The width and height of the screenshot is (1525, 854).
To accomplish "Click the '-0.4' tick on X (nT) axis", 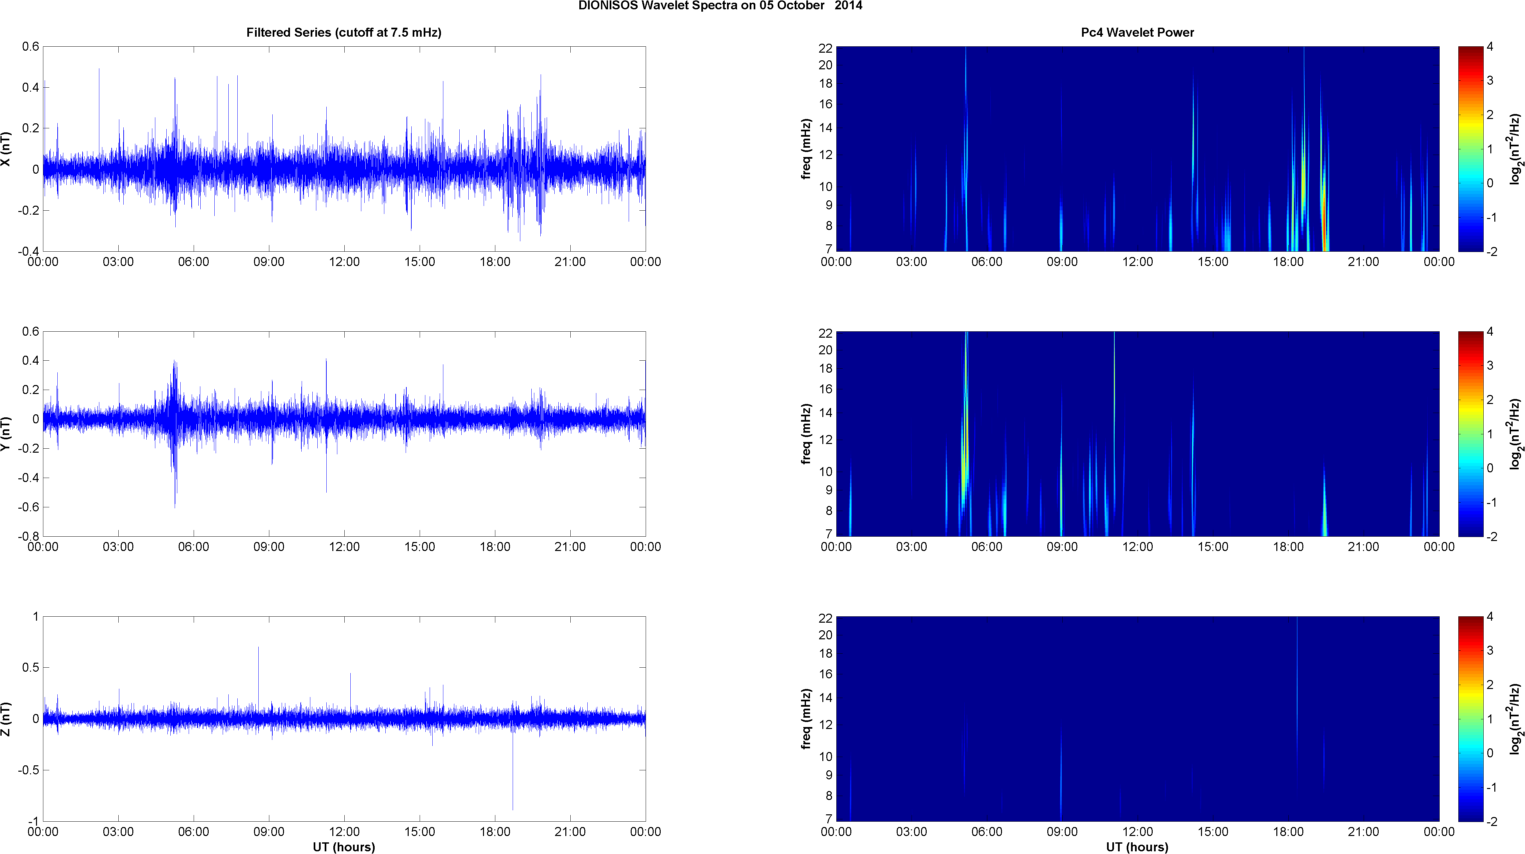I will pyautogui.click(x=27, y=252).
